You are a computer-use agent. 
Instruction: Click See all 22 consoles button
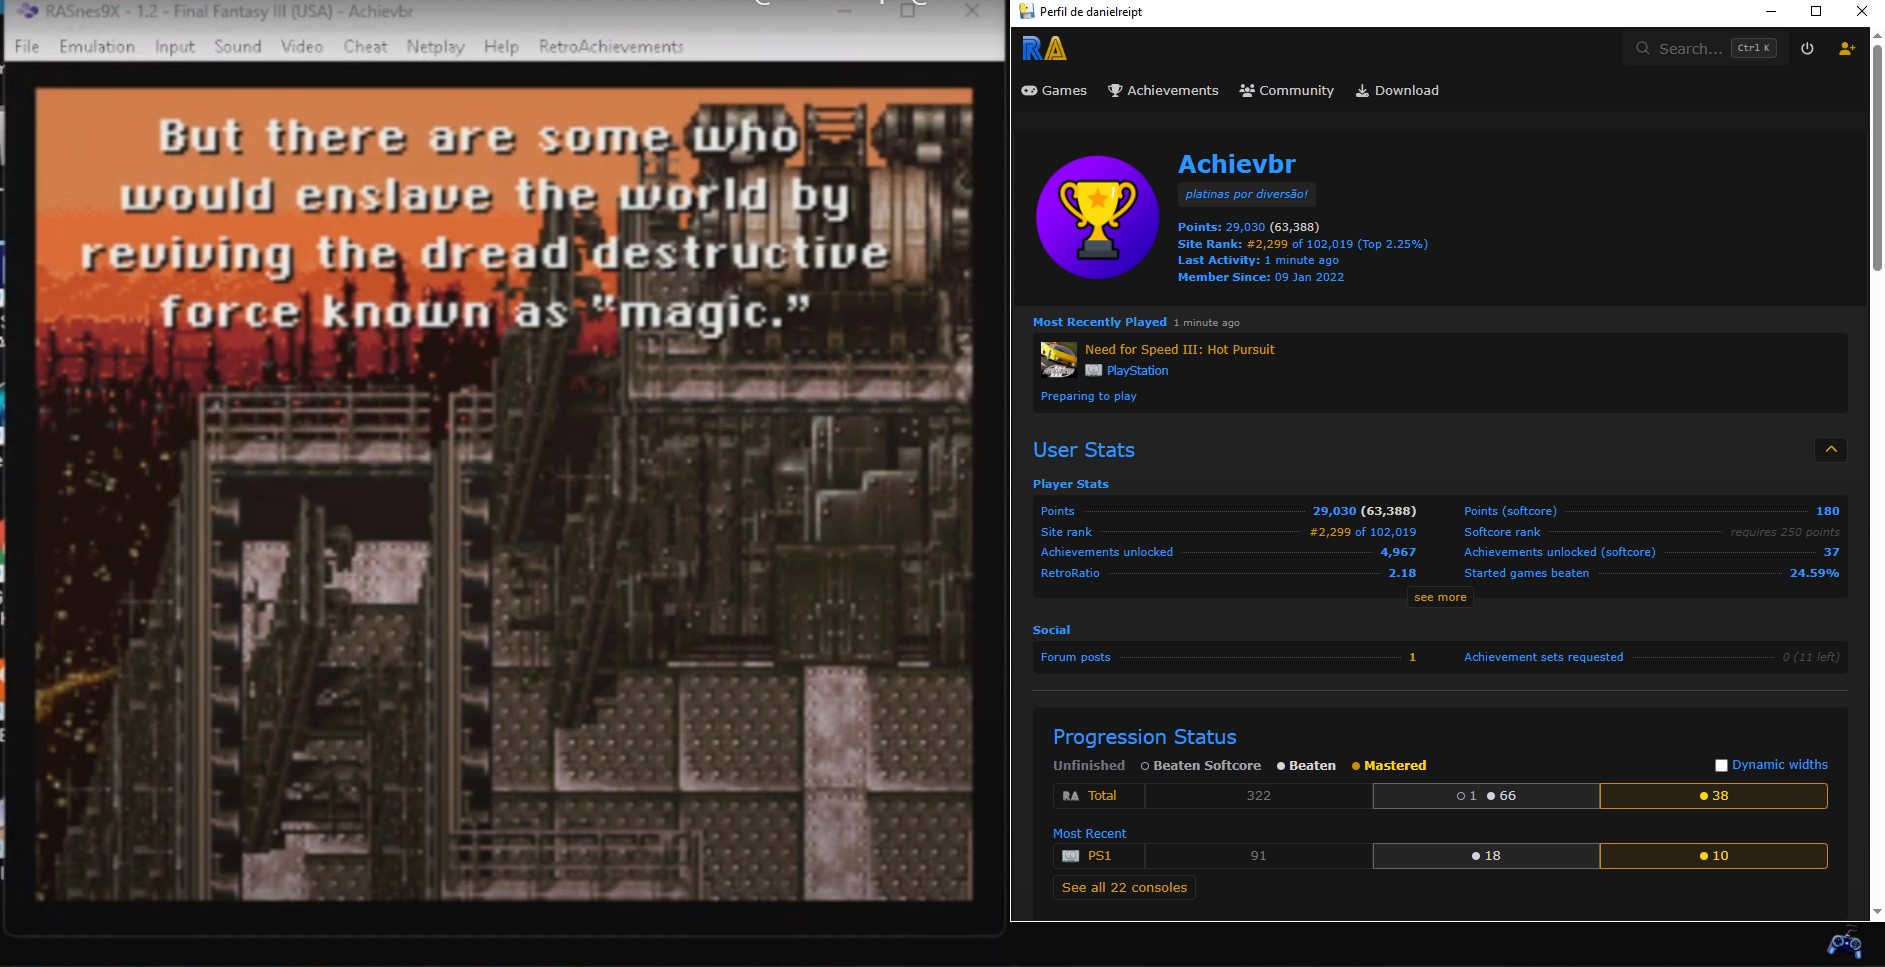pos(1124,887)
